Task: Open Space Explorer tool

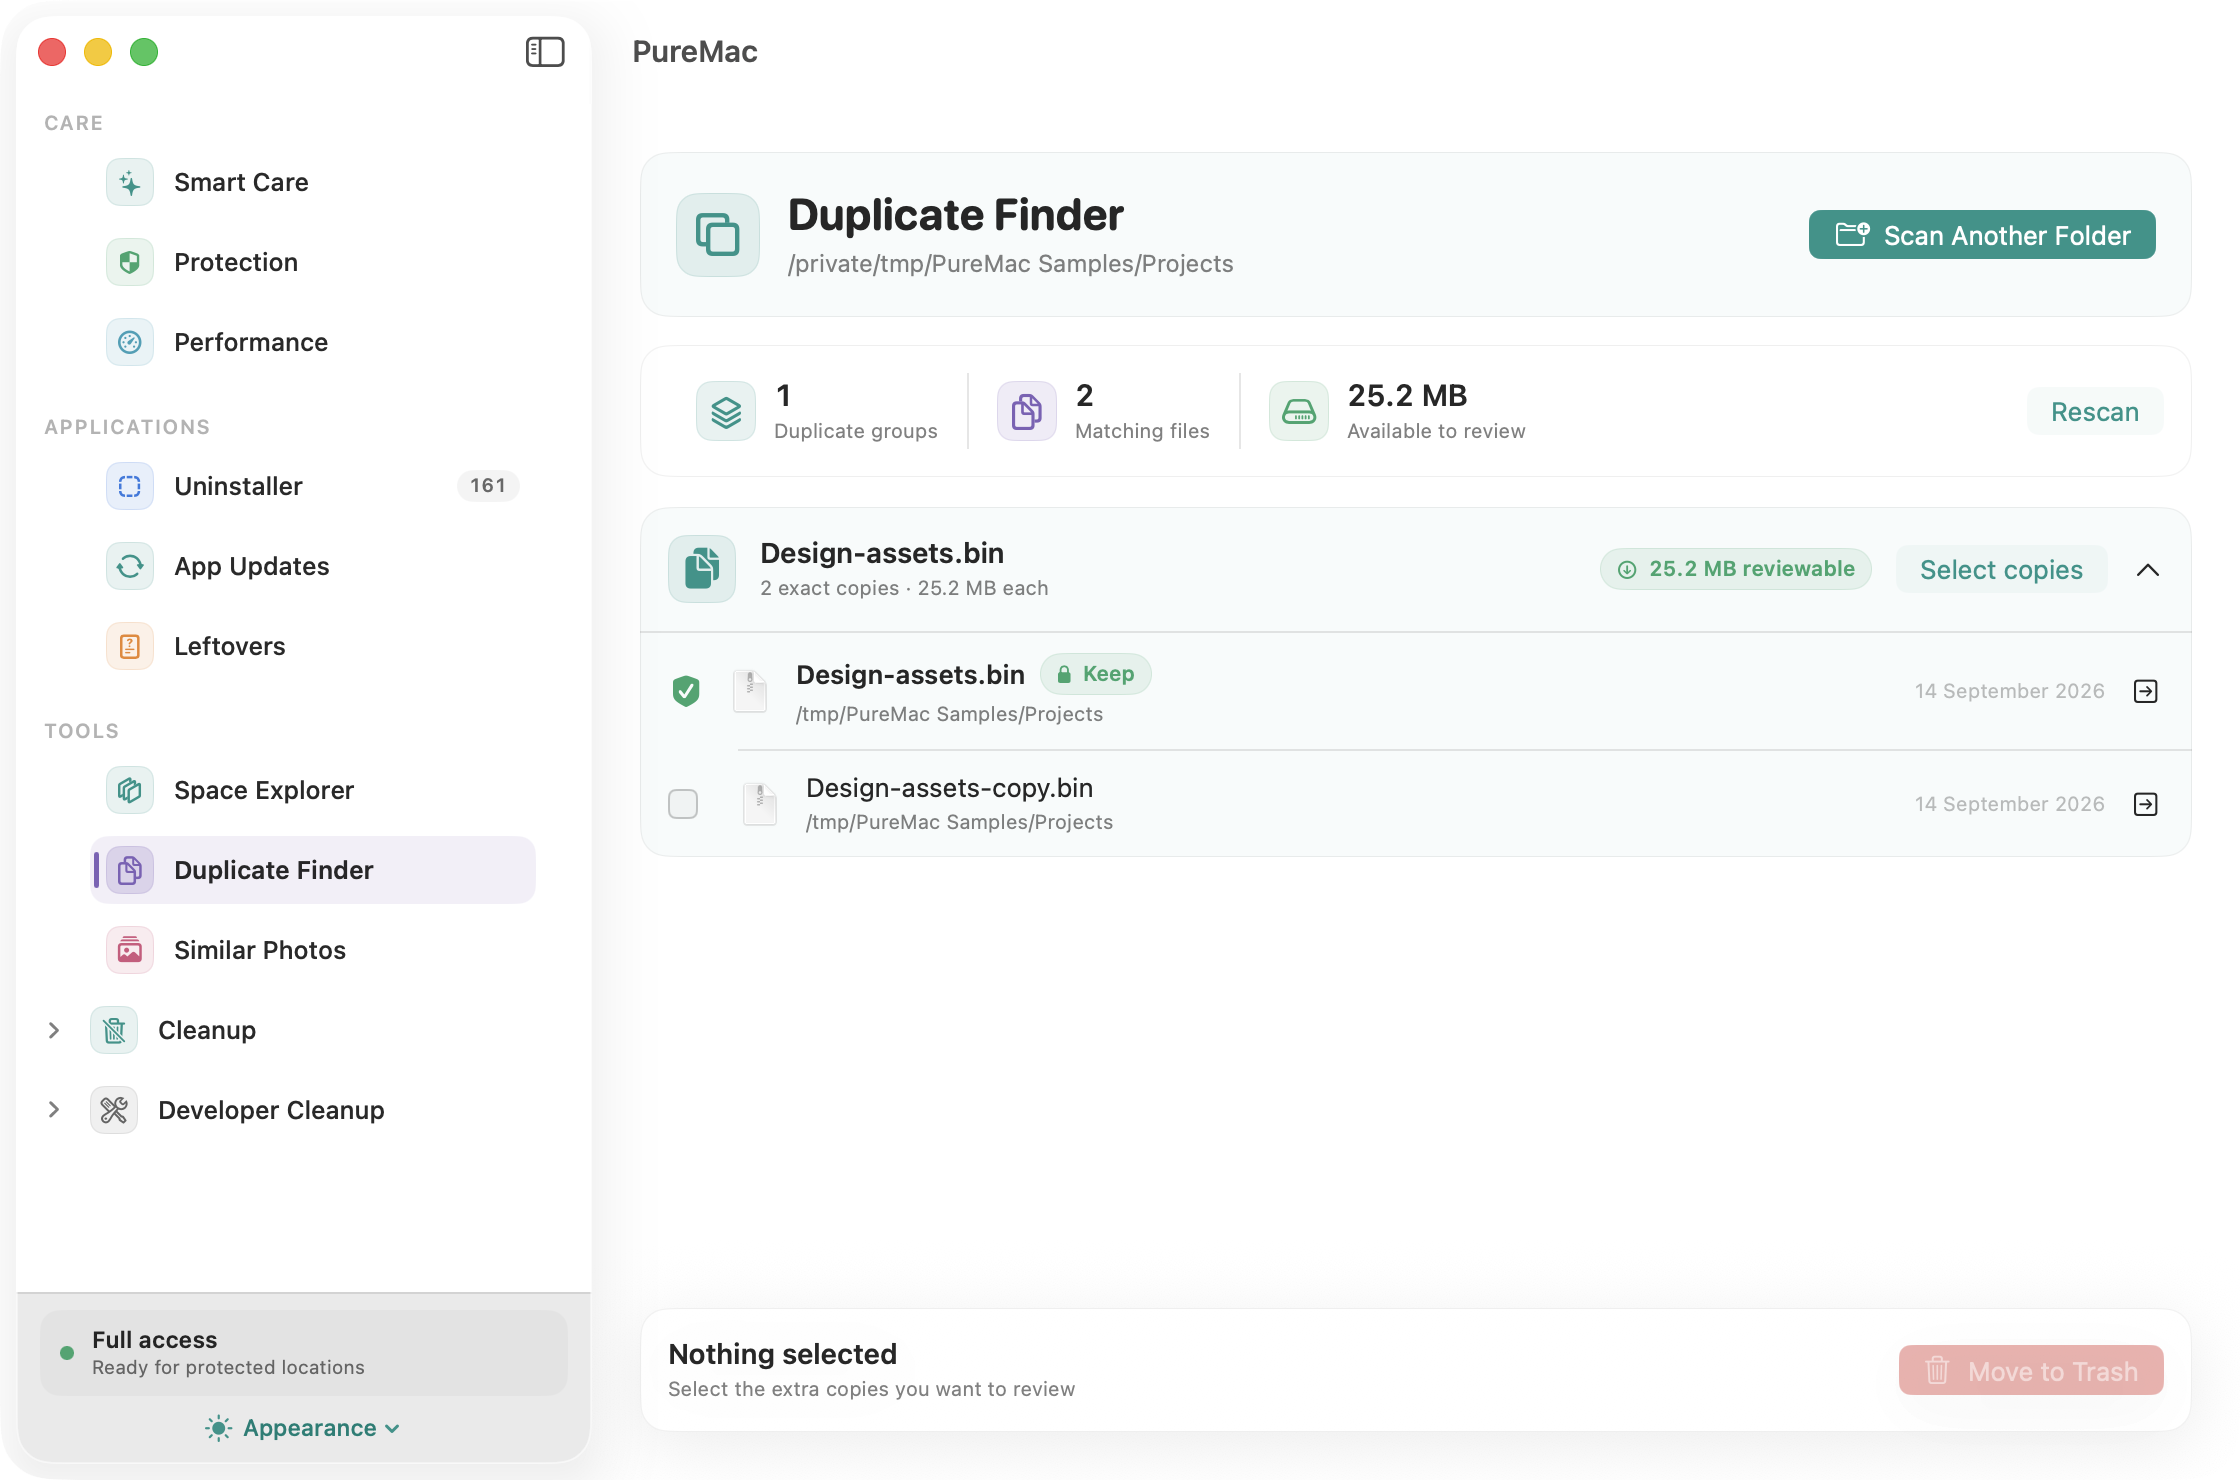Action: pos(313,790)
